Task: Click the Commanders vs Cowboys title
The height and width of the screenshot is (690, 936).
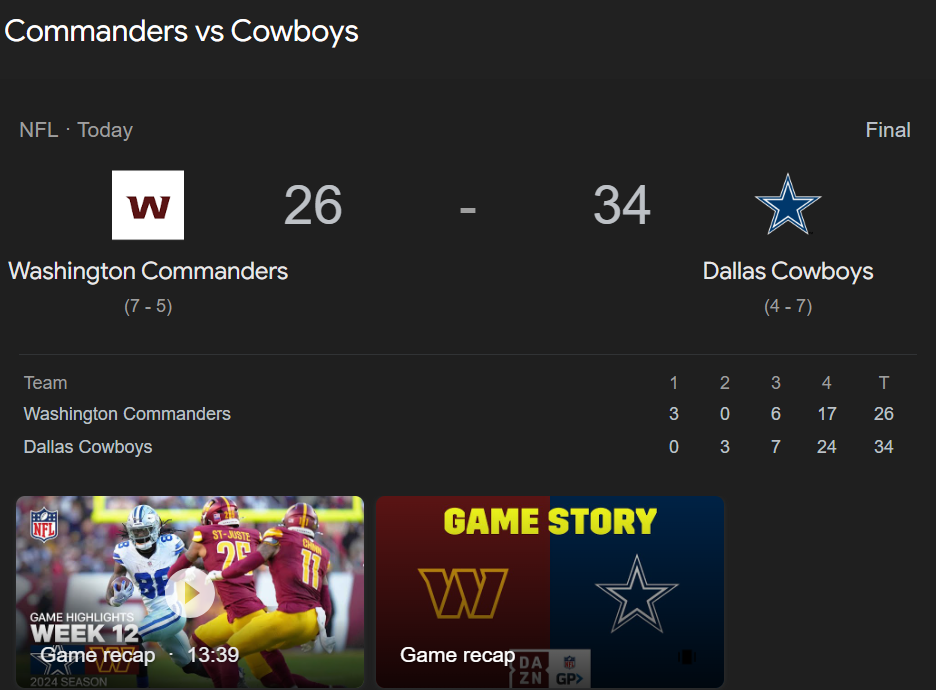Action: pyautogui.click(x=181, y=31)
